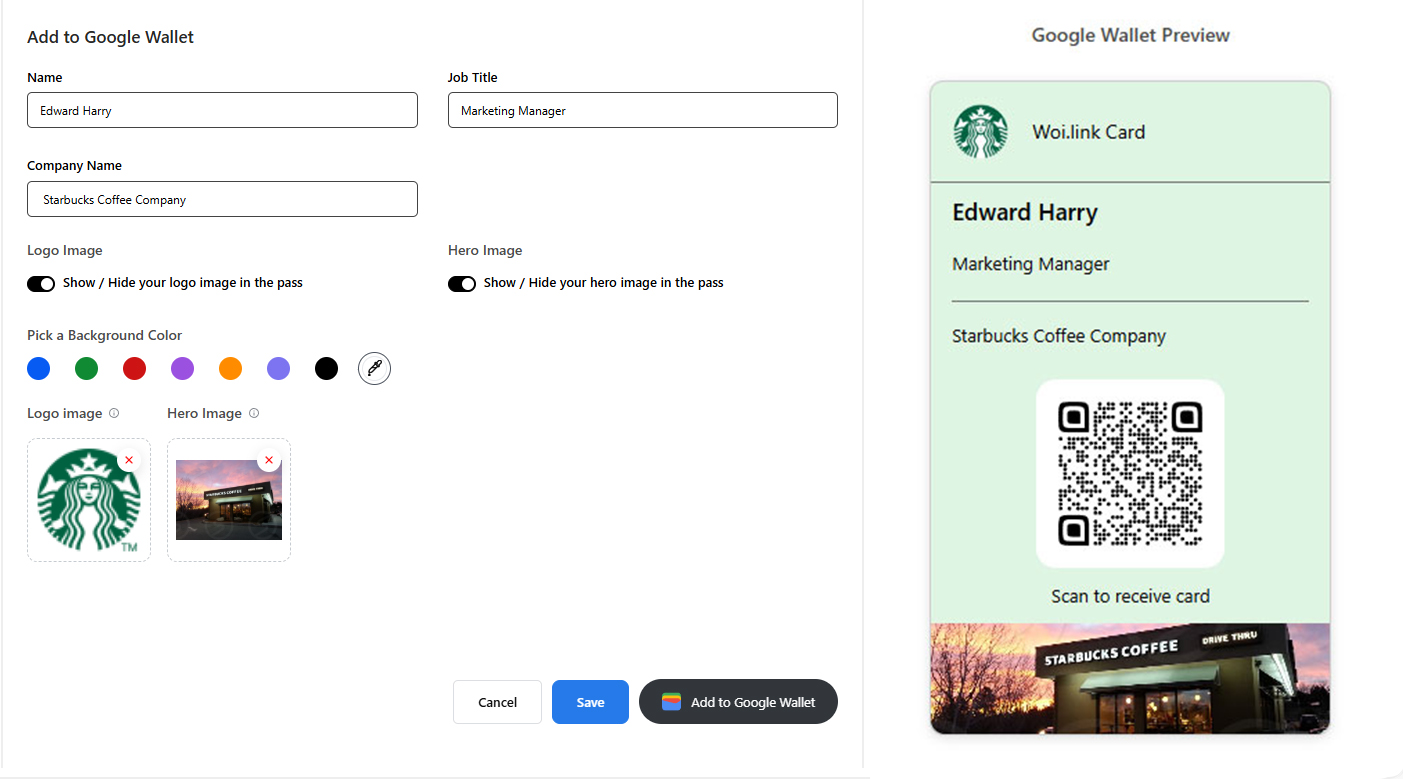Select the black background color
The image size is (1403, 779).
pos(326,369)
